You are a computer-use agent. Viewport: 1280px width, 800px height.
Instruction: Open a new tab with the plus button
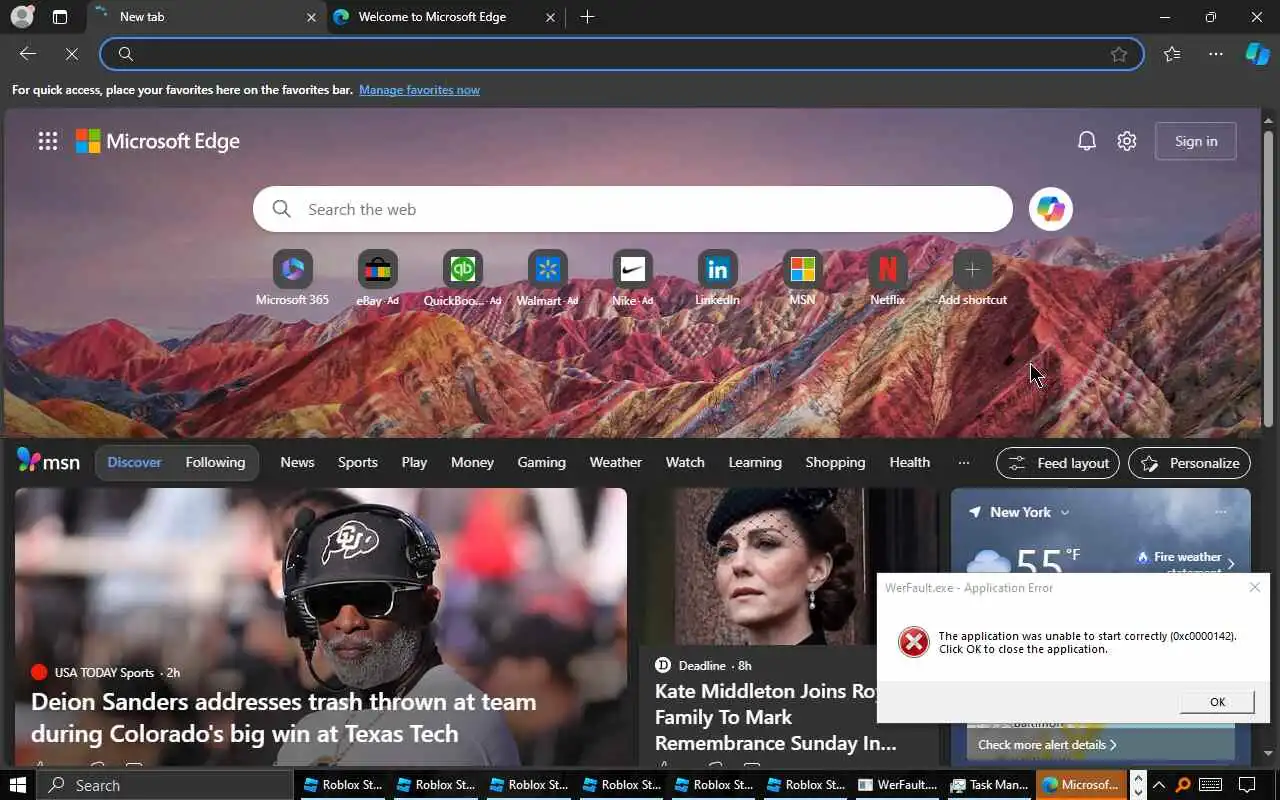(587, 17)
